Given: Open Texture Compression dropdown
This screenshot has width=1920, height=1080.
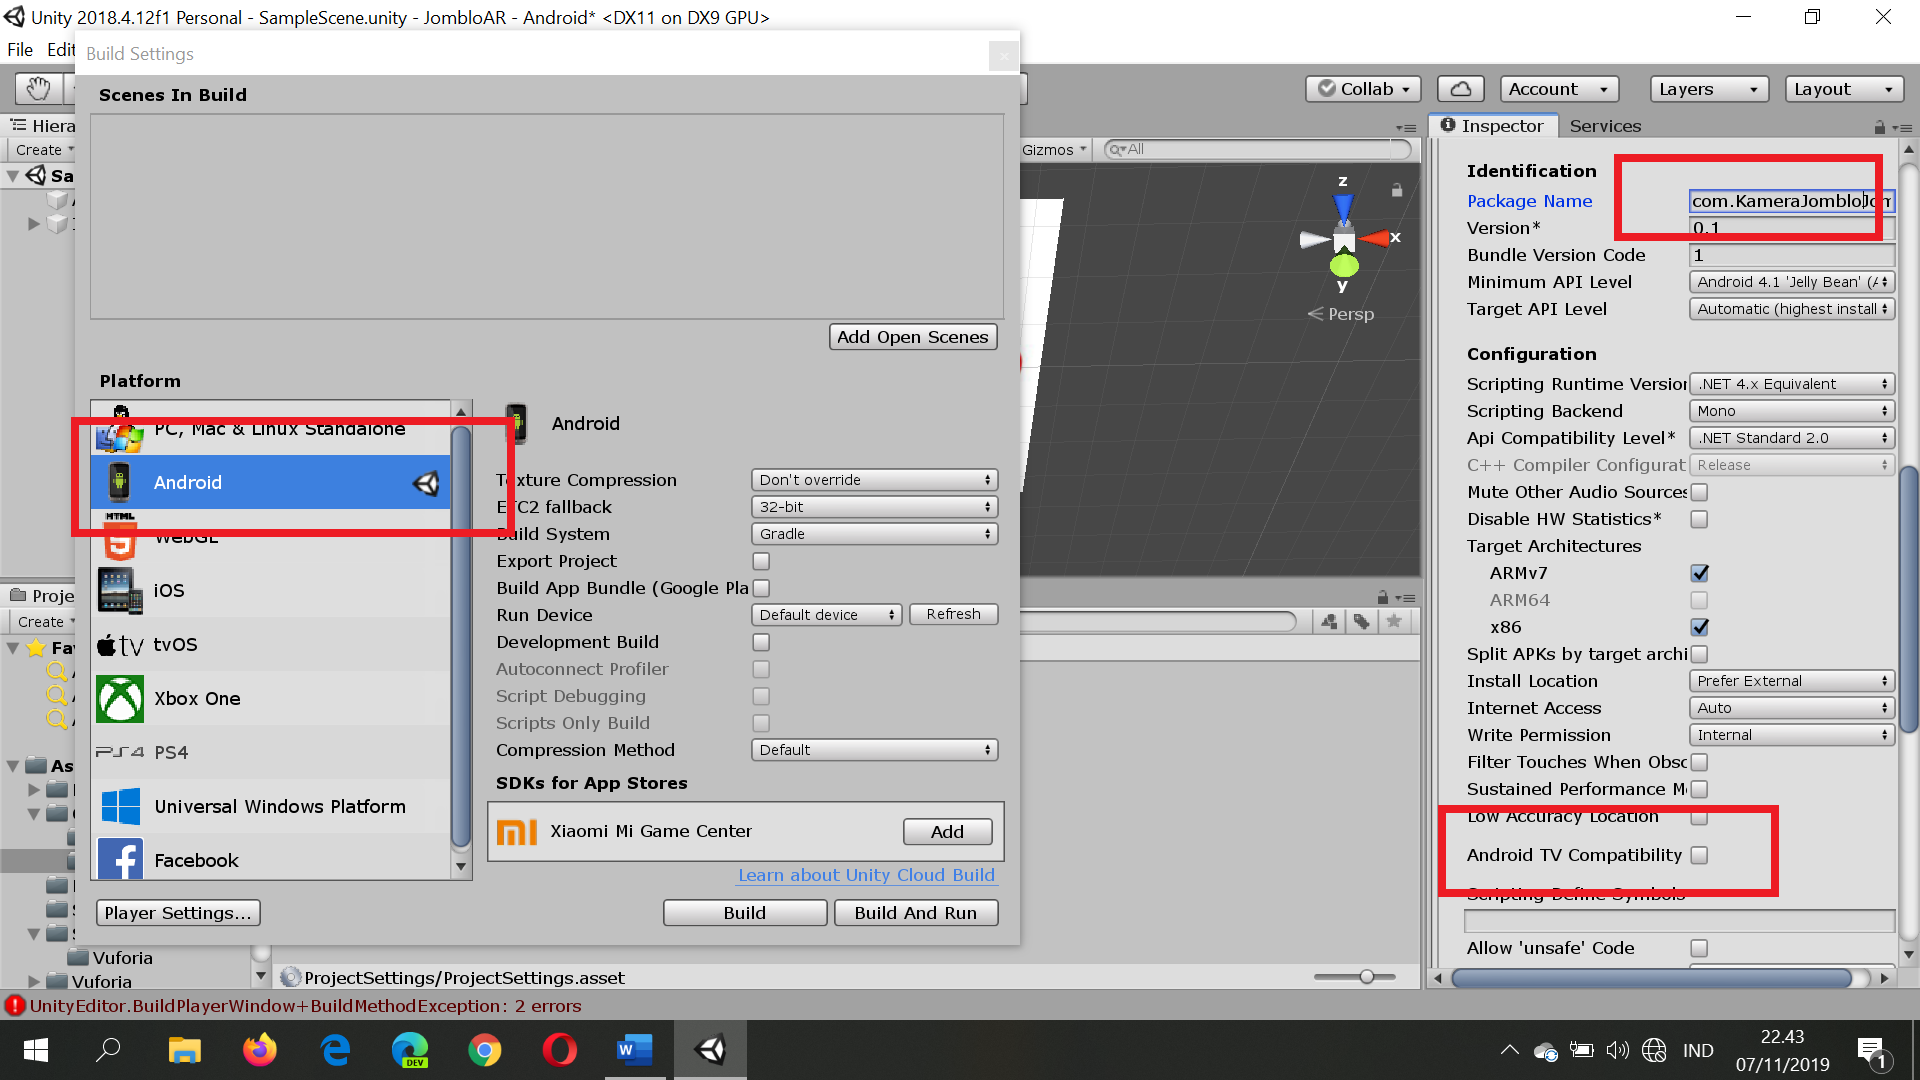Looking at the screenshot, I should coord(874,480).
